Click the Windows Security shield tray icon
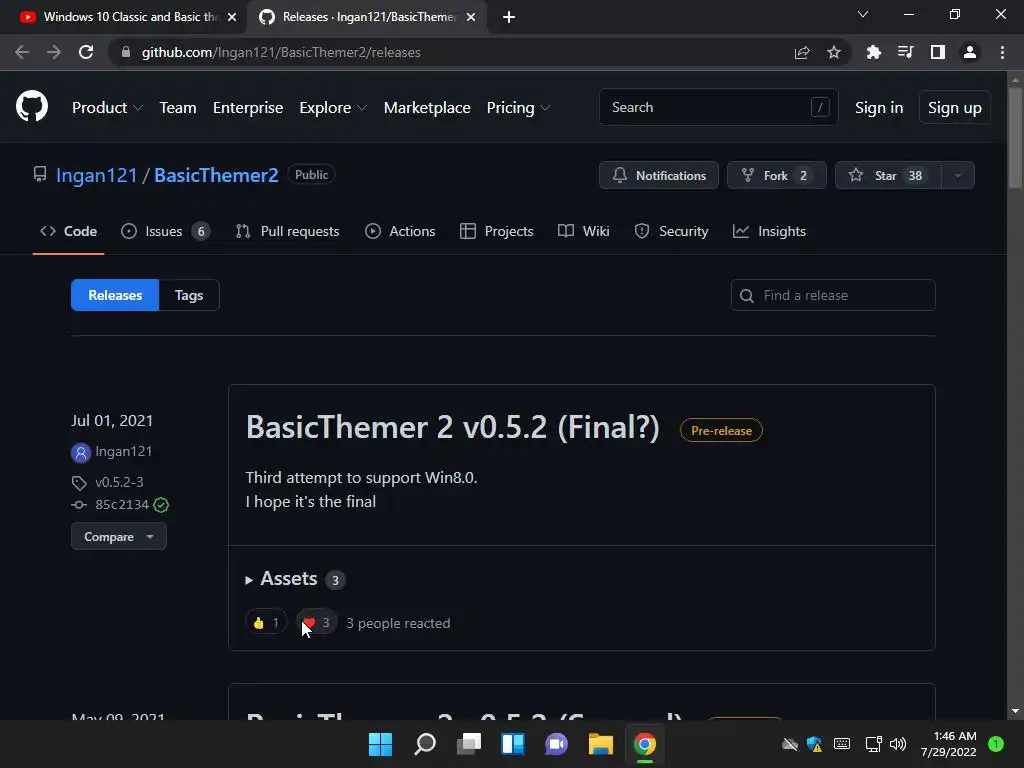 814,744
